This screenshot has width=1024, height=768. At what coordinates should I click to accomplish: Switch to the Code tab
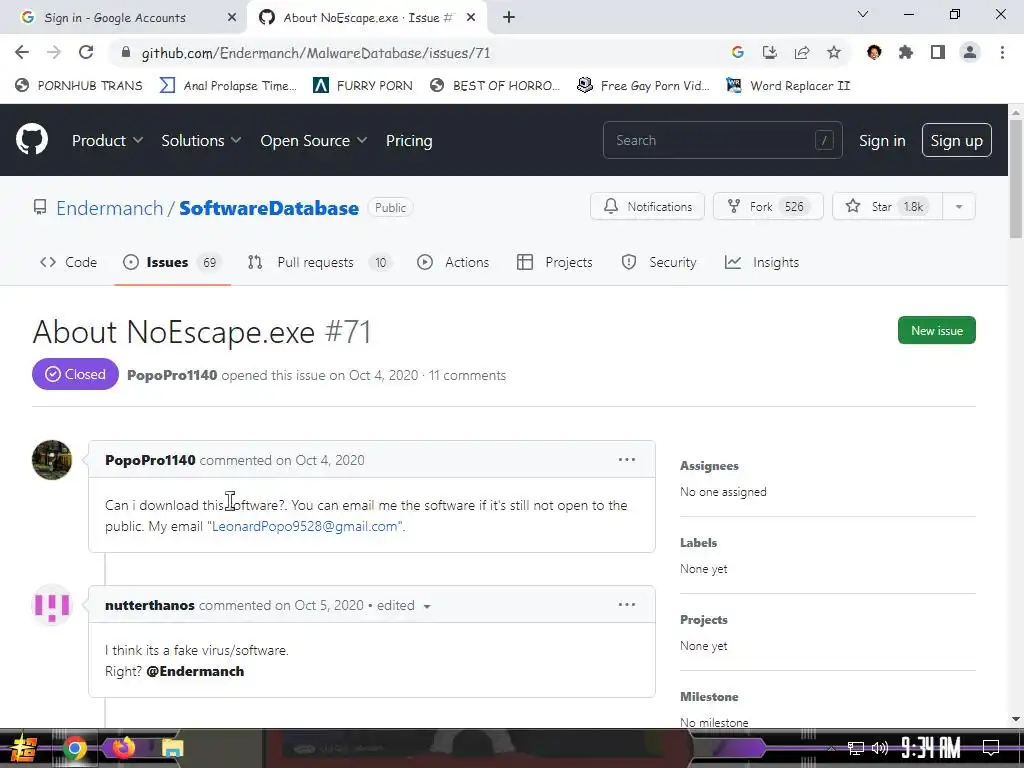(69, 262)
